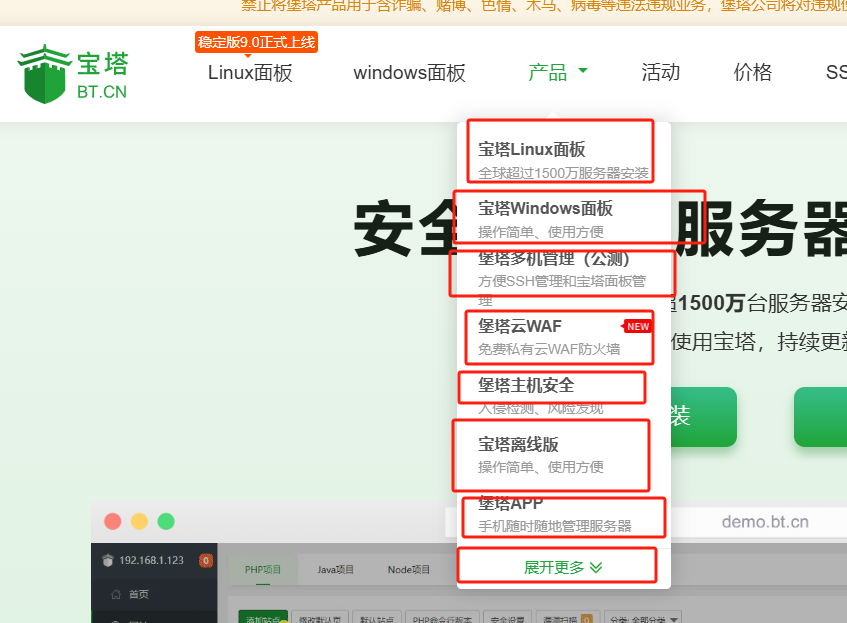Choose 宝塔离线版 from the product menu
Image resolution: width=847 pixels, height=623 pixels.
(518, 444)
